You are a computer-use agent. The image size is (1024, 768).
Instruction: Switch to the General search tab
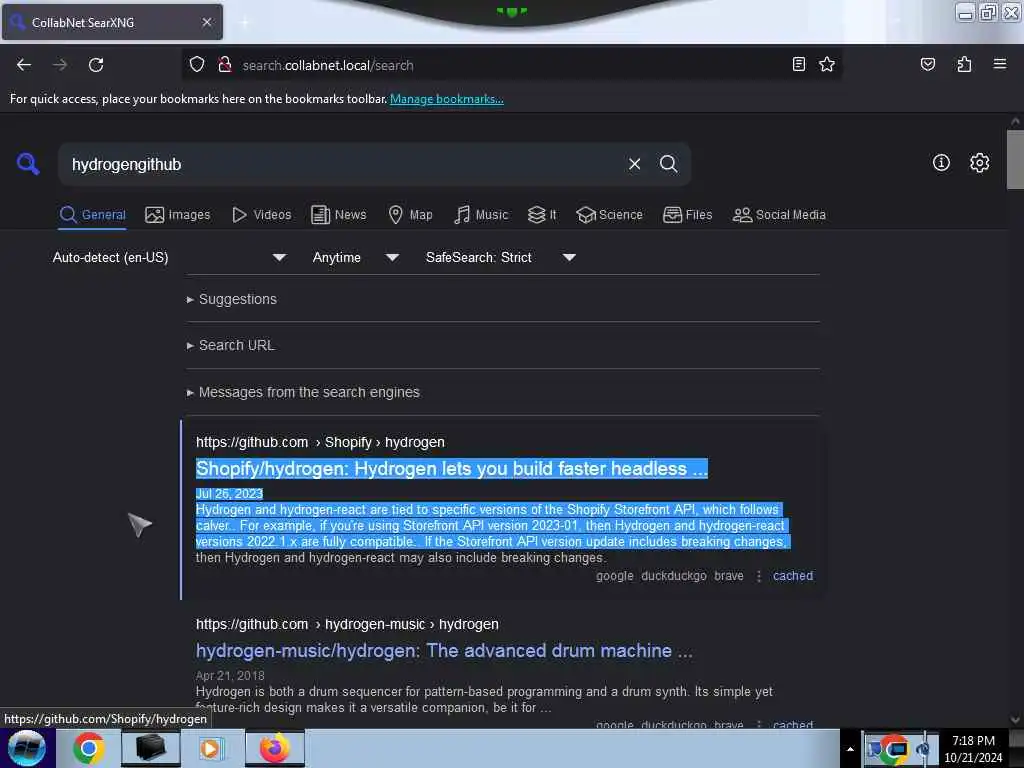coord(93,215)
